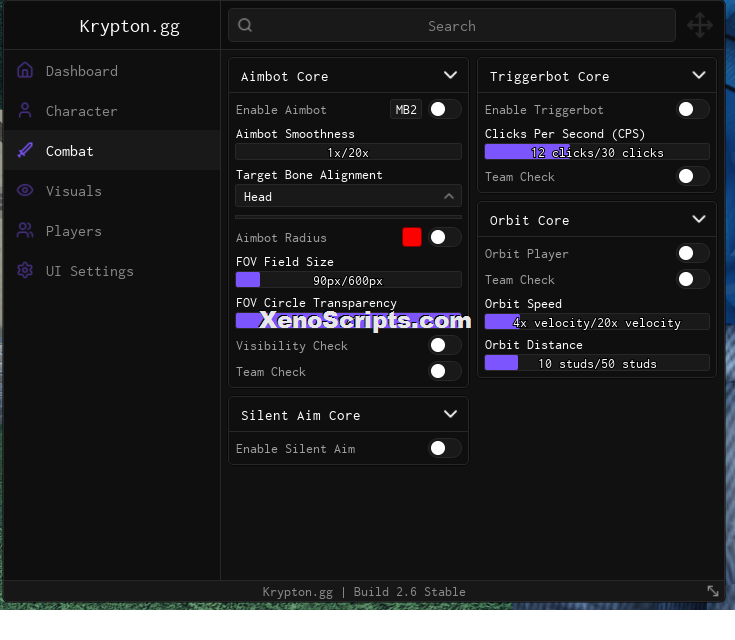The width and height of the screenshot is (735, 640).
Task: Click the Silent Aim Core heading
Action: pos(300,415)
